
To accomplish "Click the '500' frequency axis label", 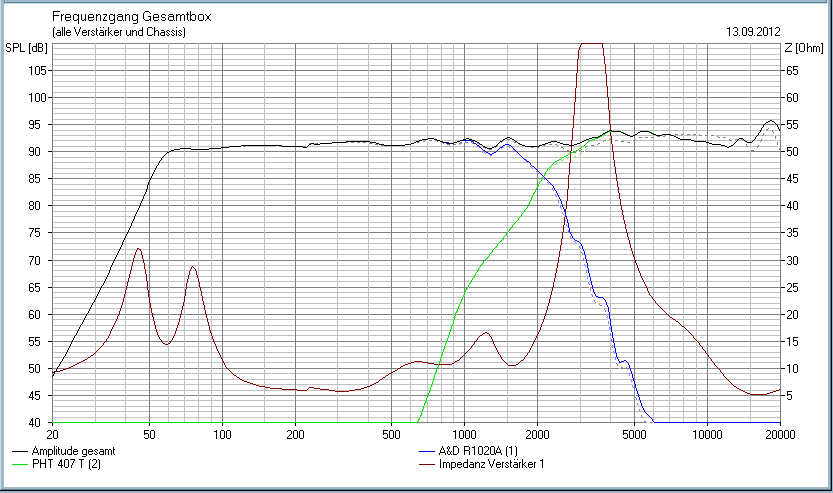I will click(x=392, y=435).
